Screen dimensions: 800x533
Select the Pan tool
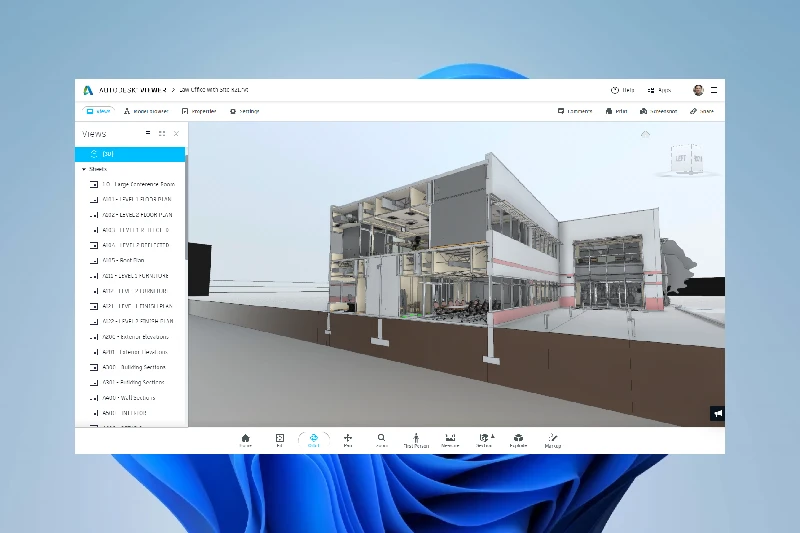point(348,440)
